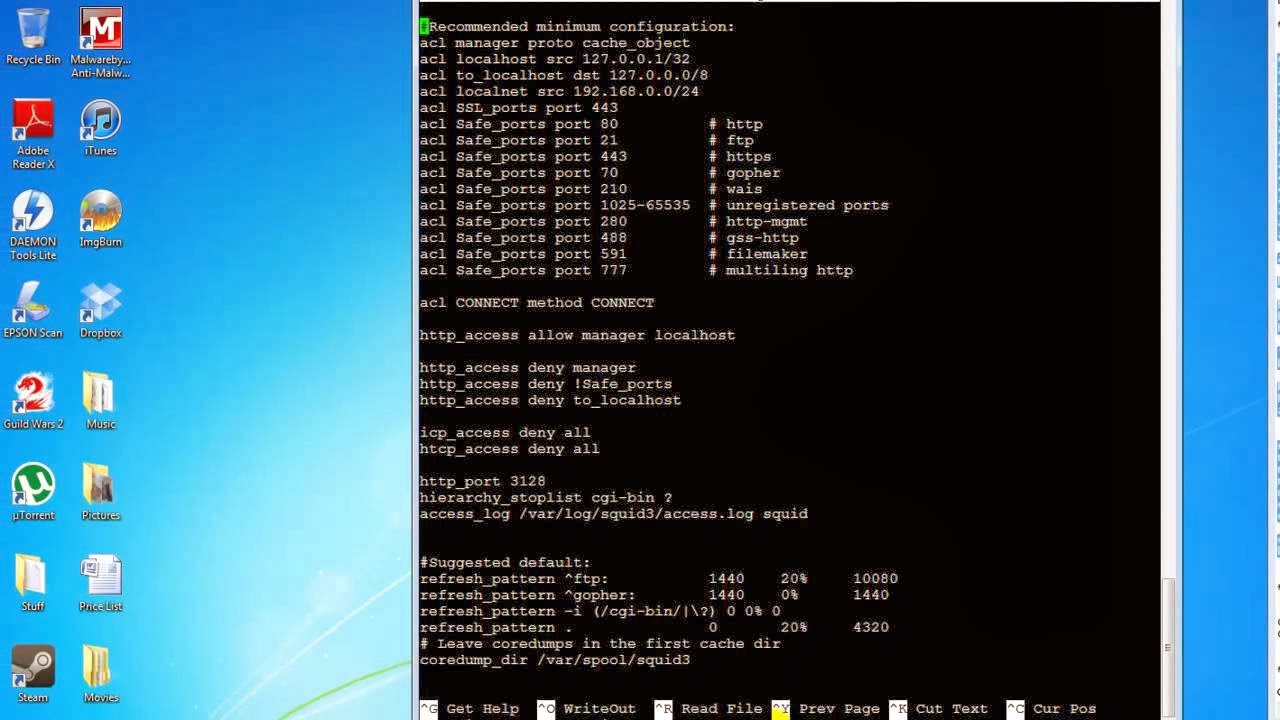Click 'http_access allow manager localhost' line
The width and height of the screenshot is (1280, 720).
(x=577, y=335)
